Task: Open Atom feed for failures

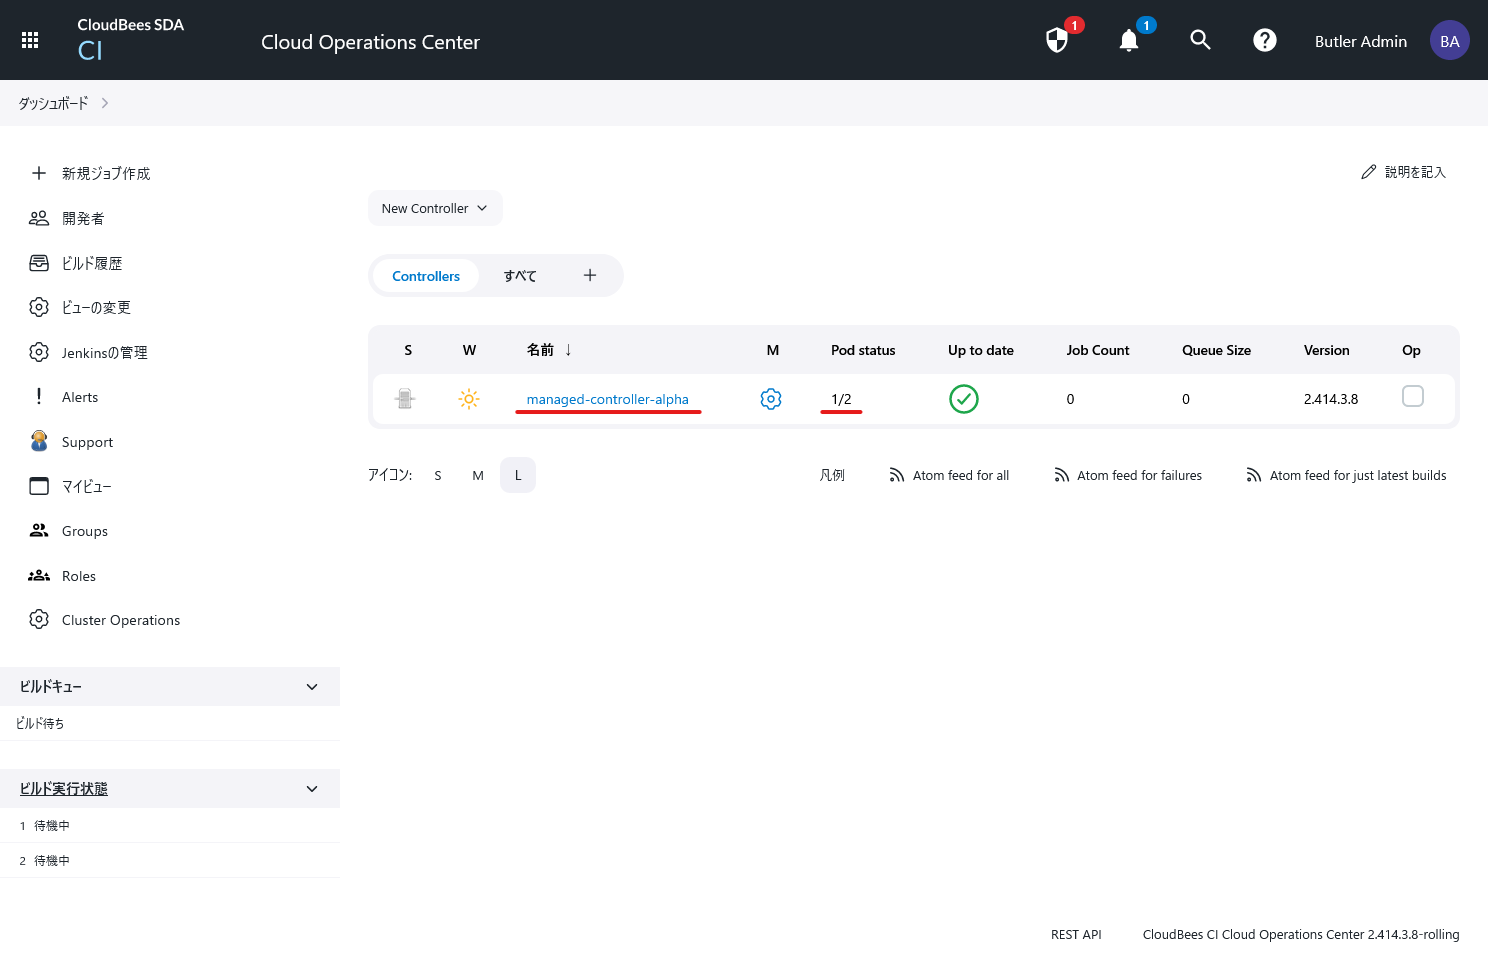Action: 1128,476
